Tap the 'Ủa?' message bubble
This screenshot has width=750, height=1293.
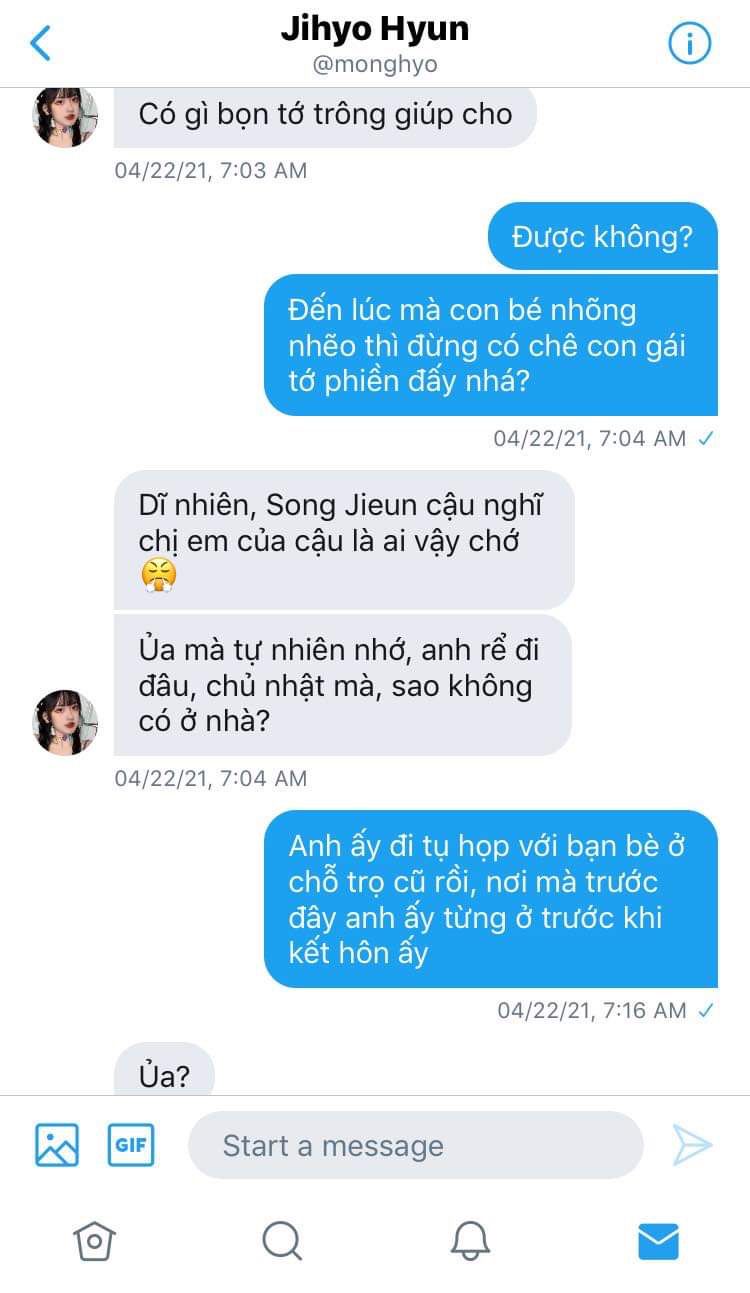165,1070
